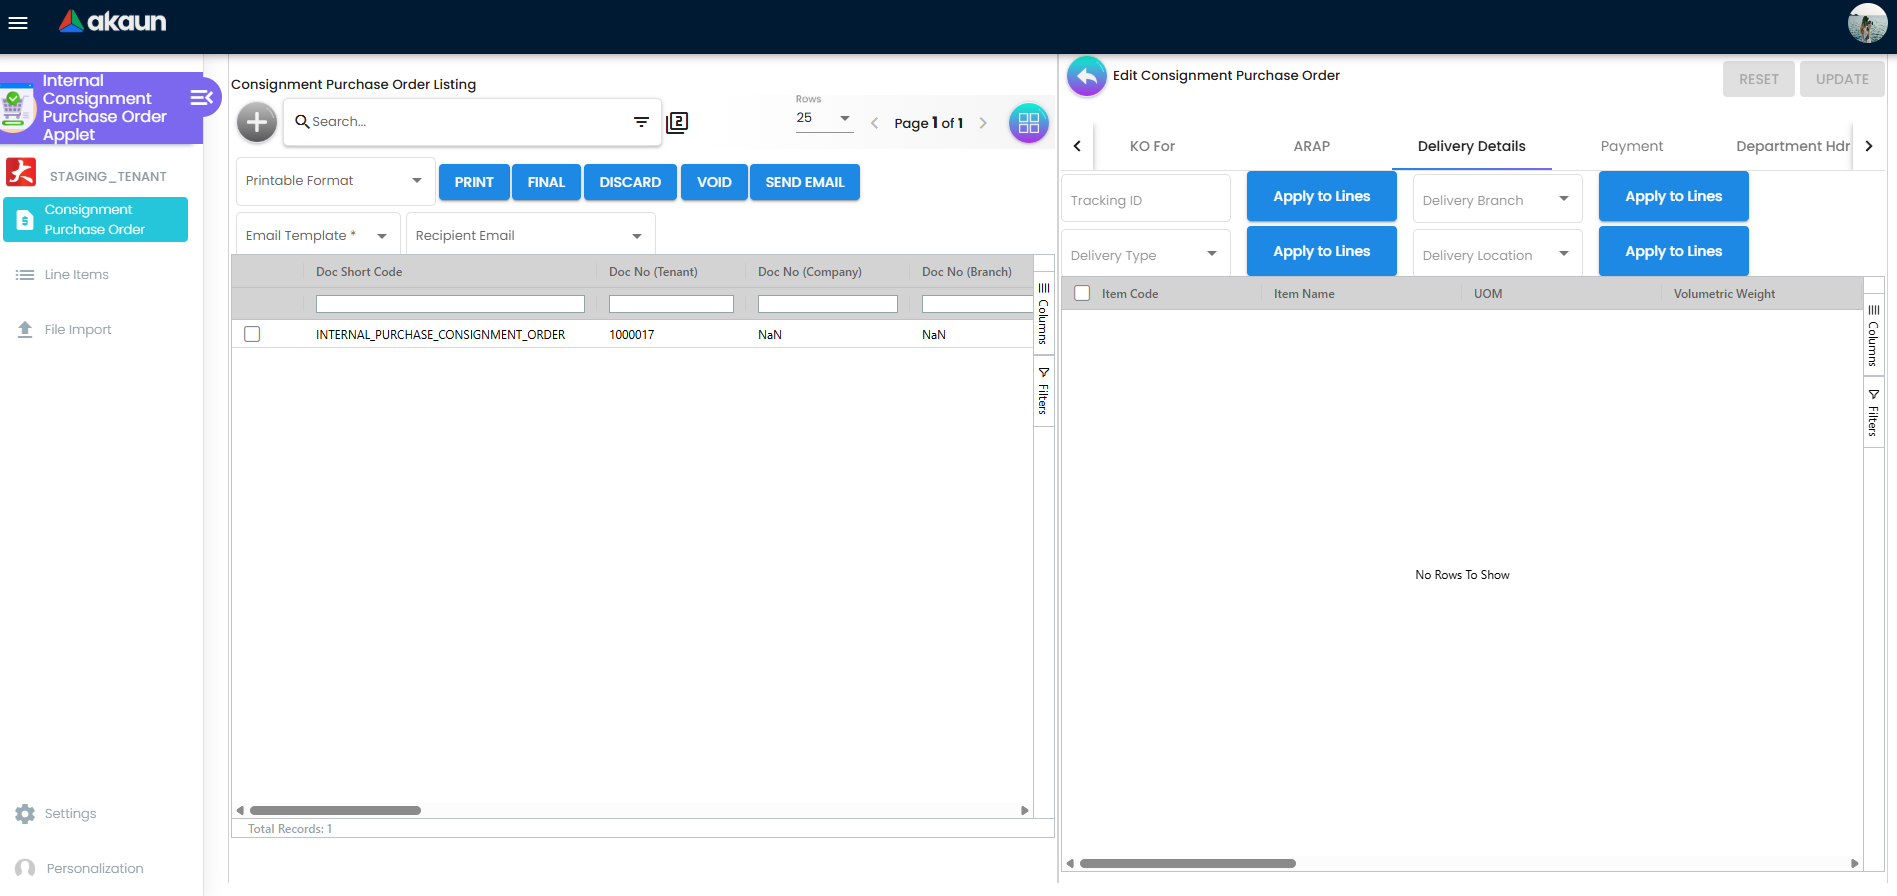This screenshot has height=896, width=1897.
Task: Open Filters panel in listing grid
Action: pos(1043,390)
